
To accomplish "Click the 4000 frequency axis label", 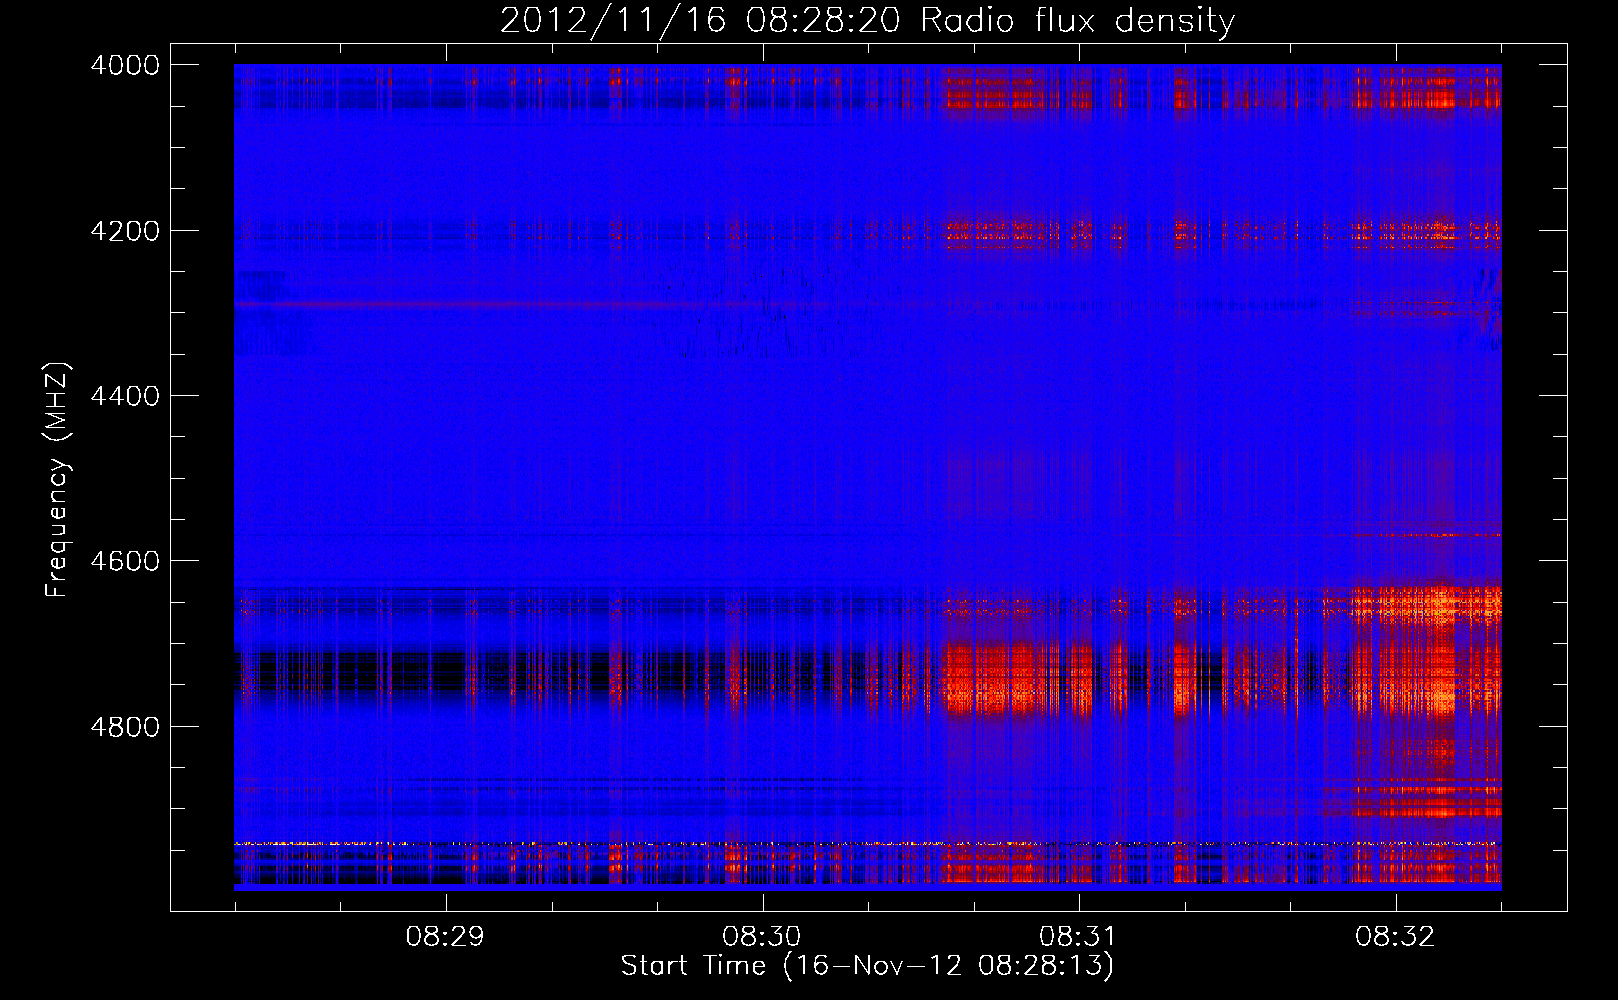I will [x=125, y=65].
